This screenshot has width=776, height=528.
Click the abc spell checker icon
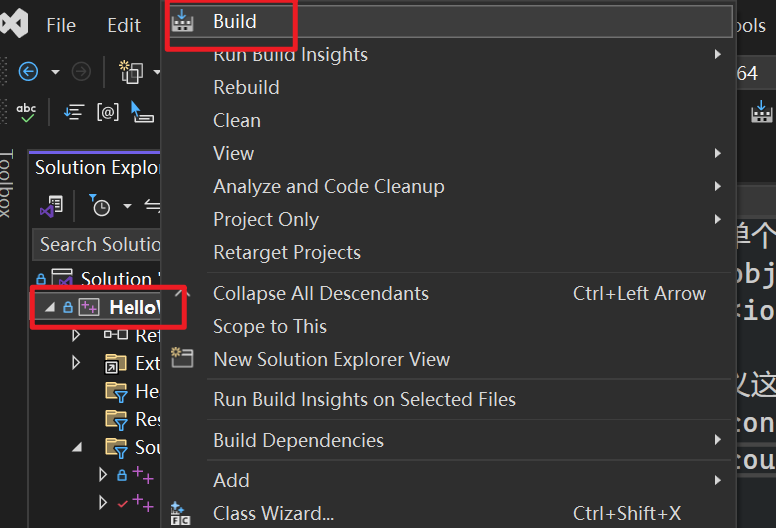pos(26,112)
